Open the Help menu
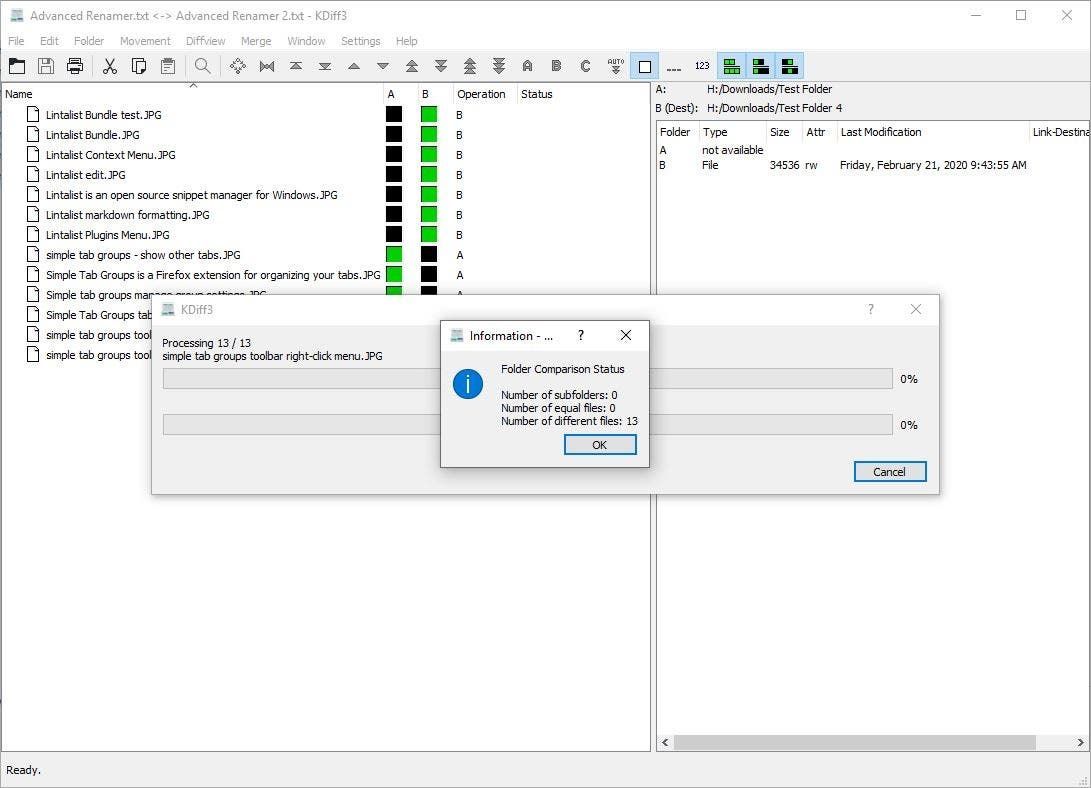 406,41
